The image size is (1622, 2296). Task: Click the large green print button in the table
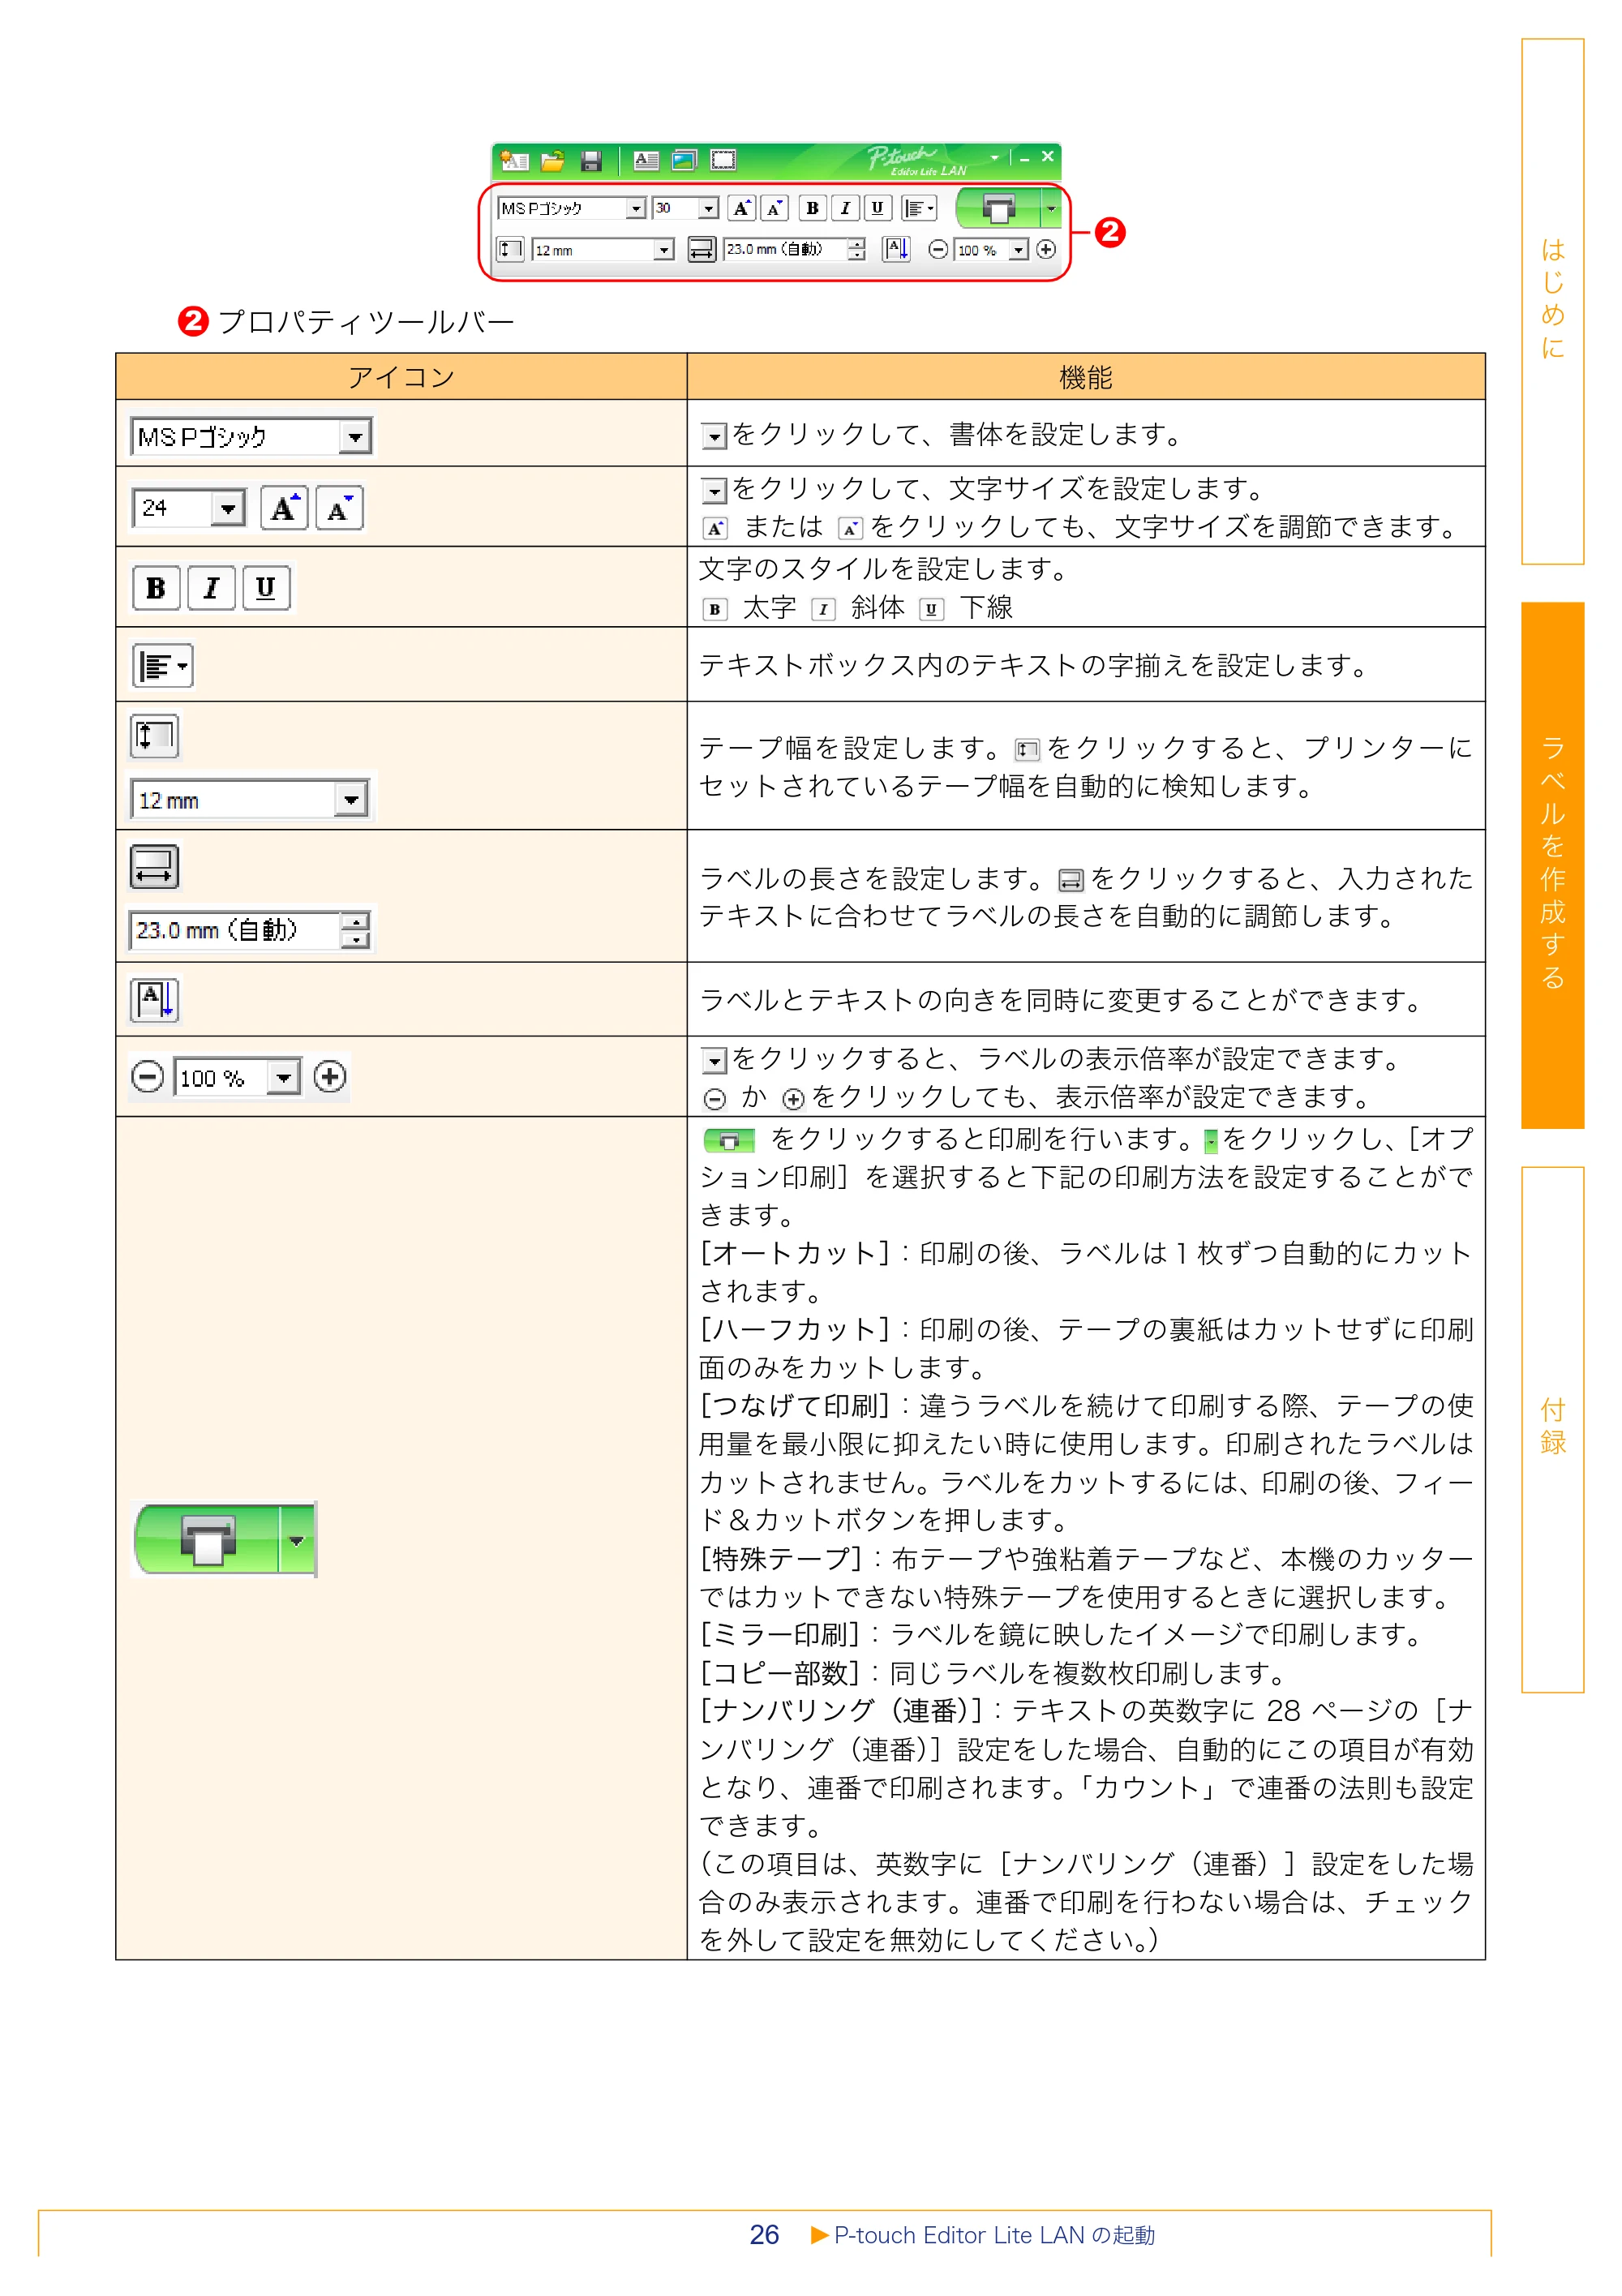(x=207, y=1540)
